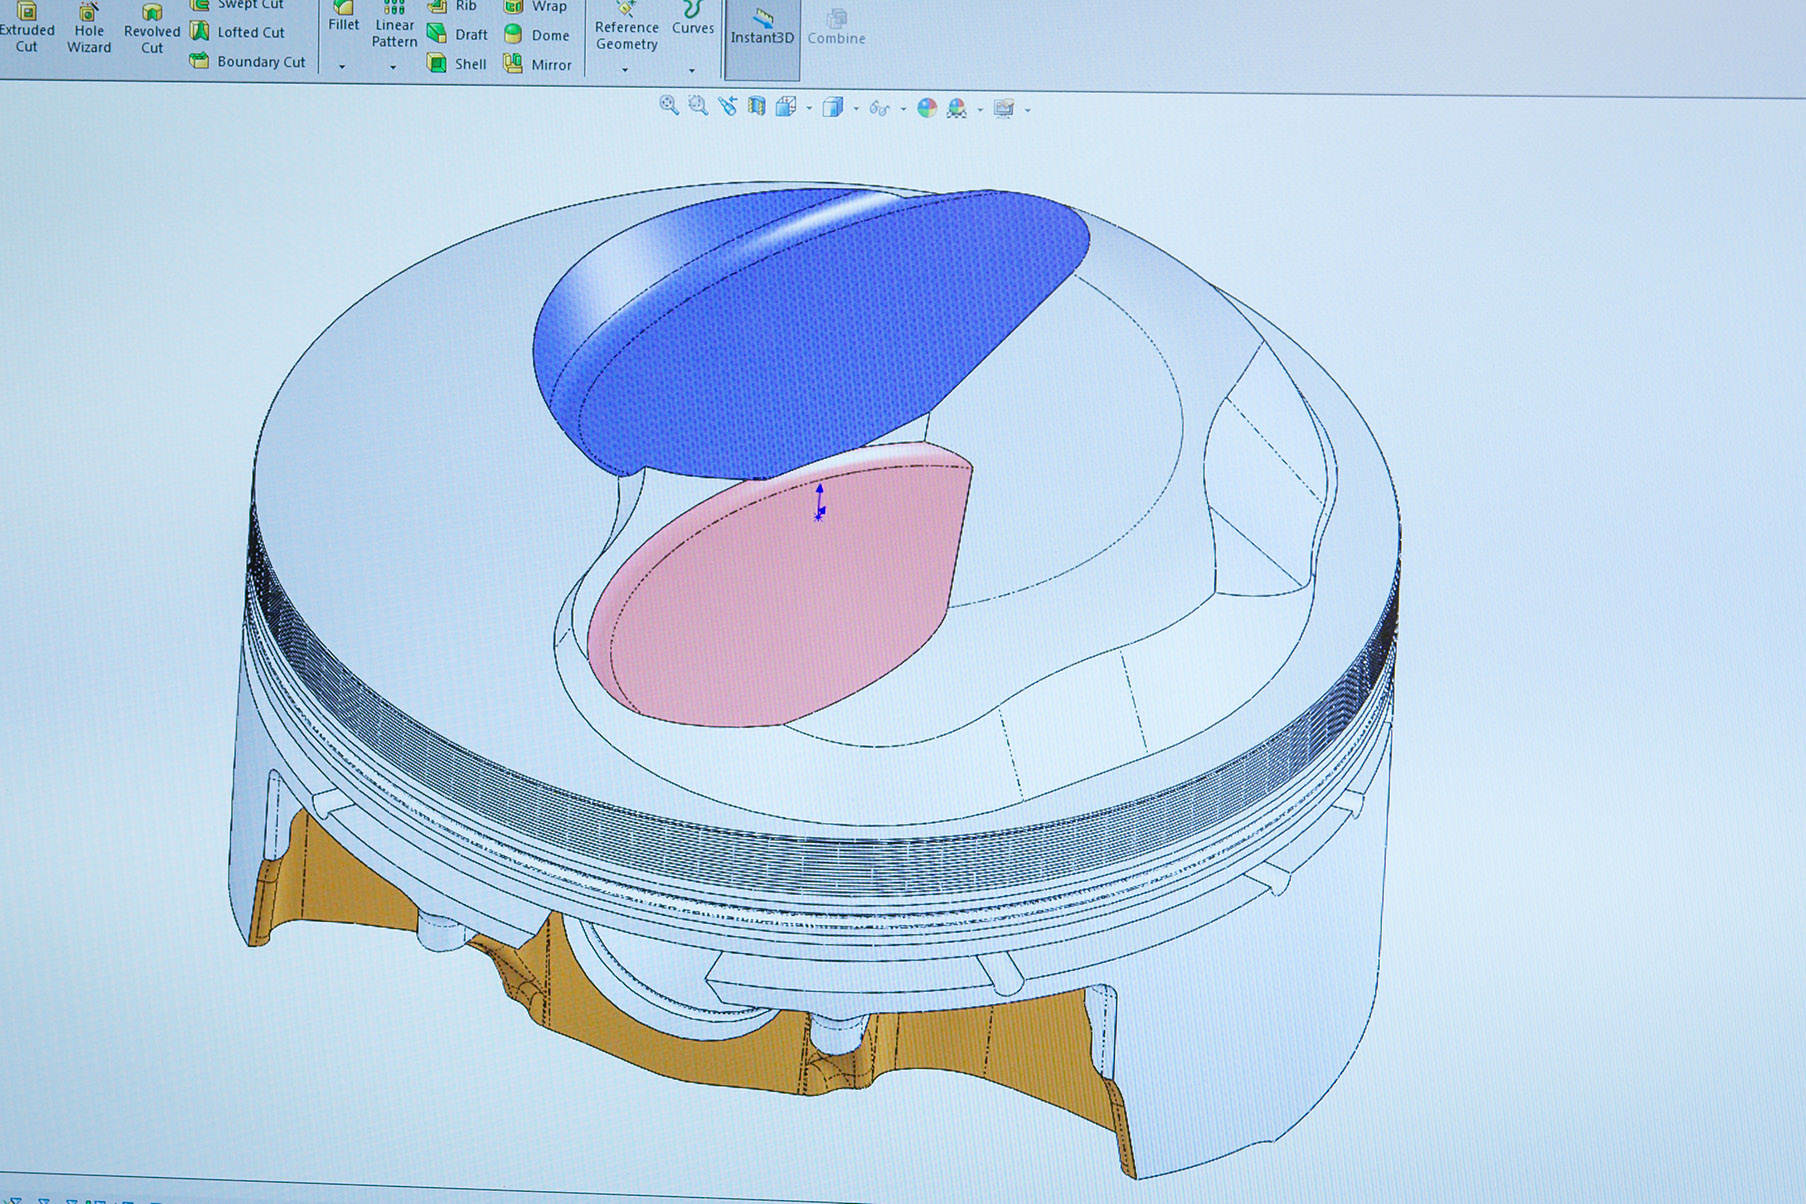Click the Hide/Show Items glasses icon

[x=879, y=108]
